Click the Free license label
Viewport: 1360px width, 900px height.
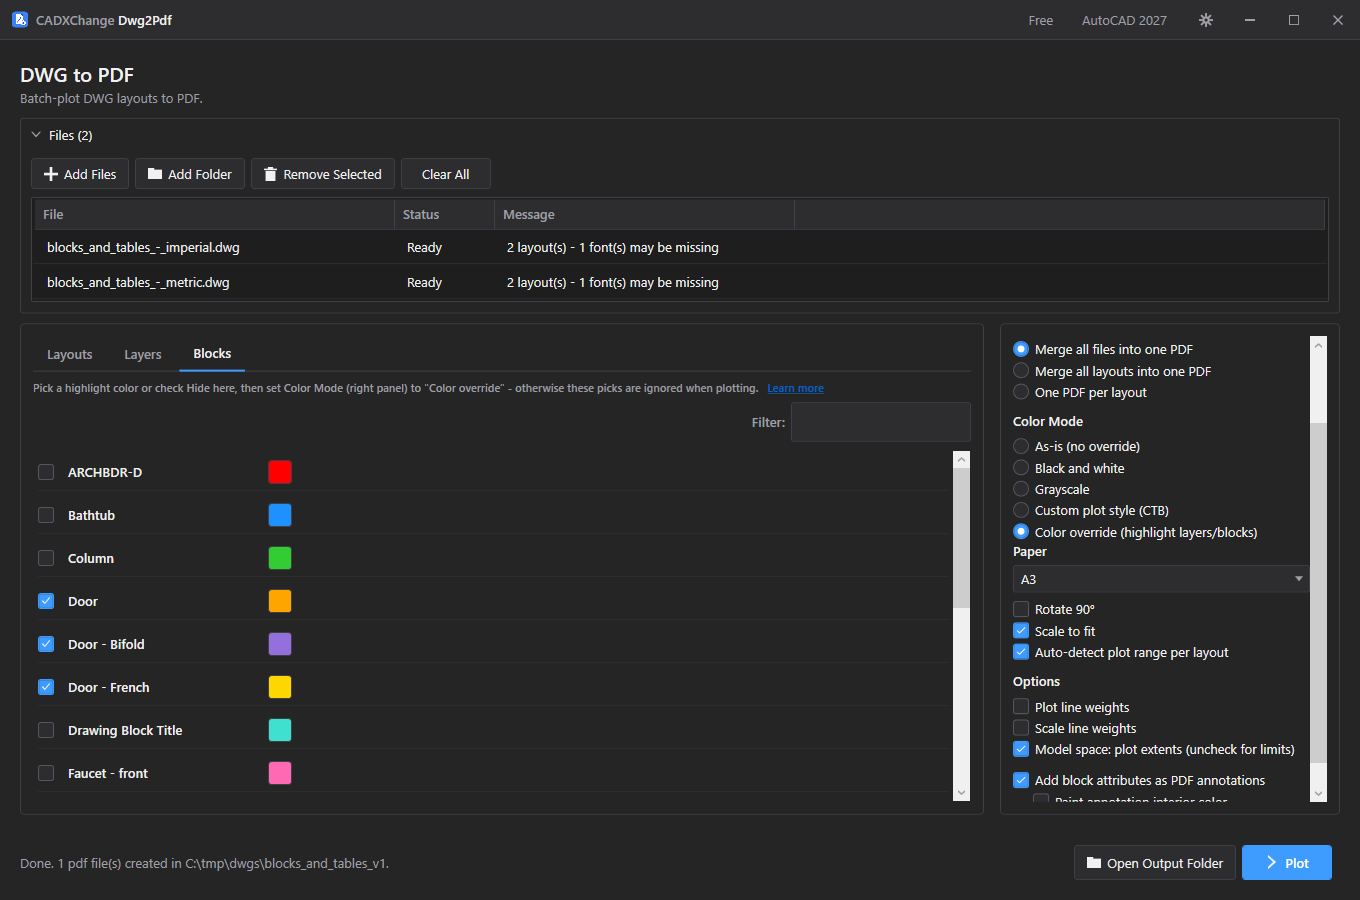coord(1041,20)
